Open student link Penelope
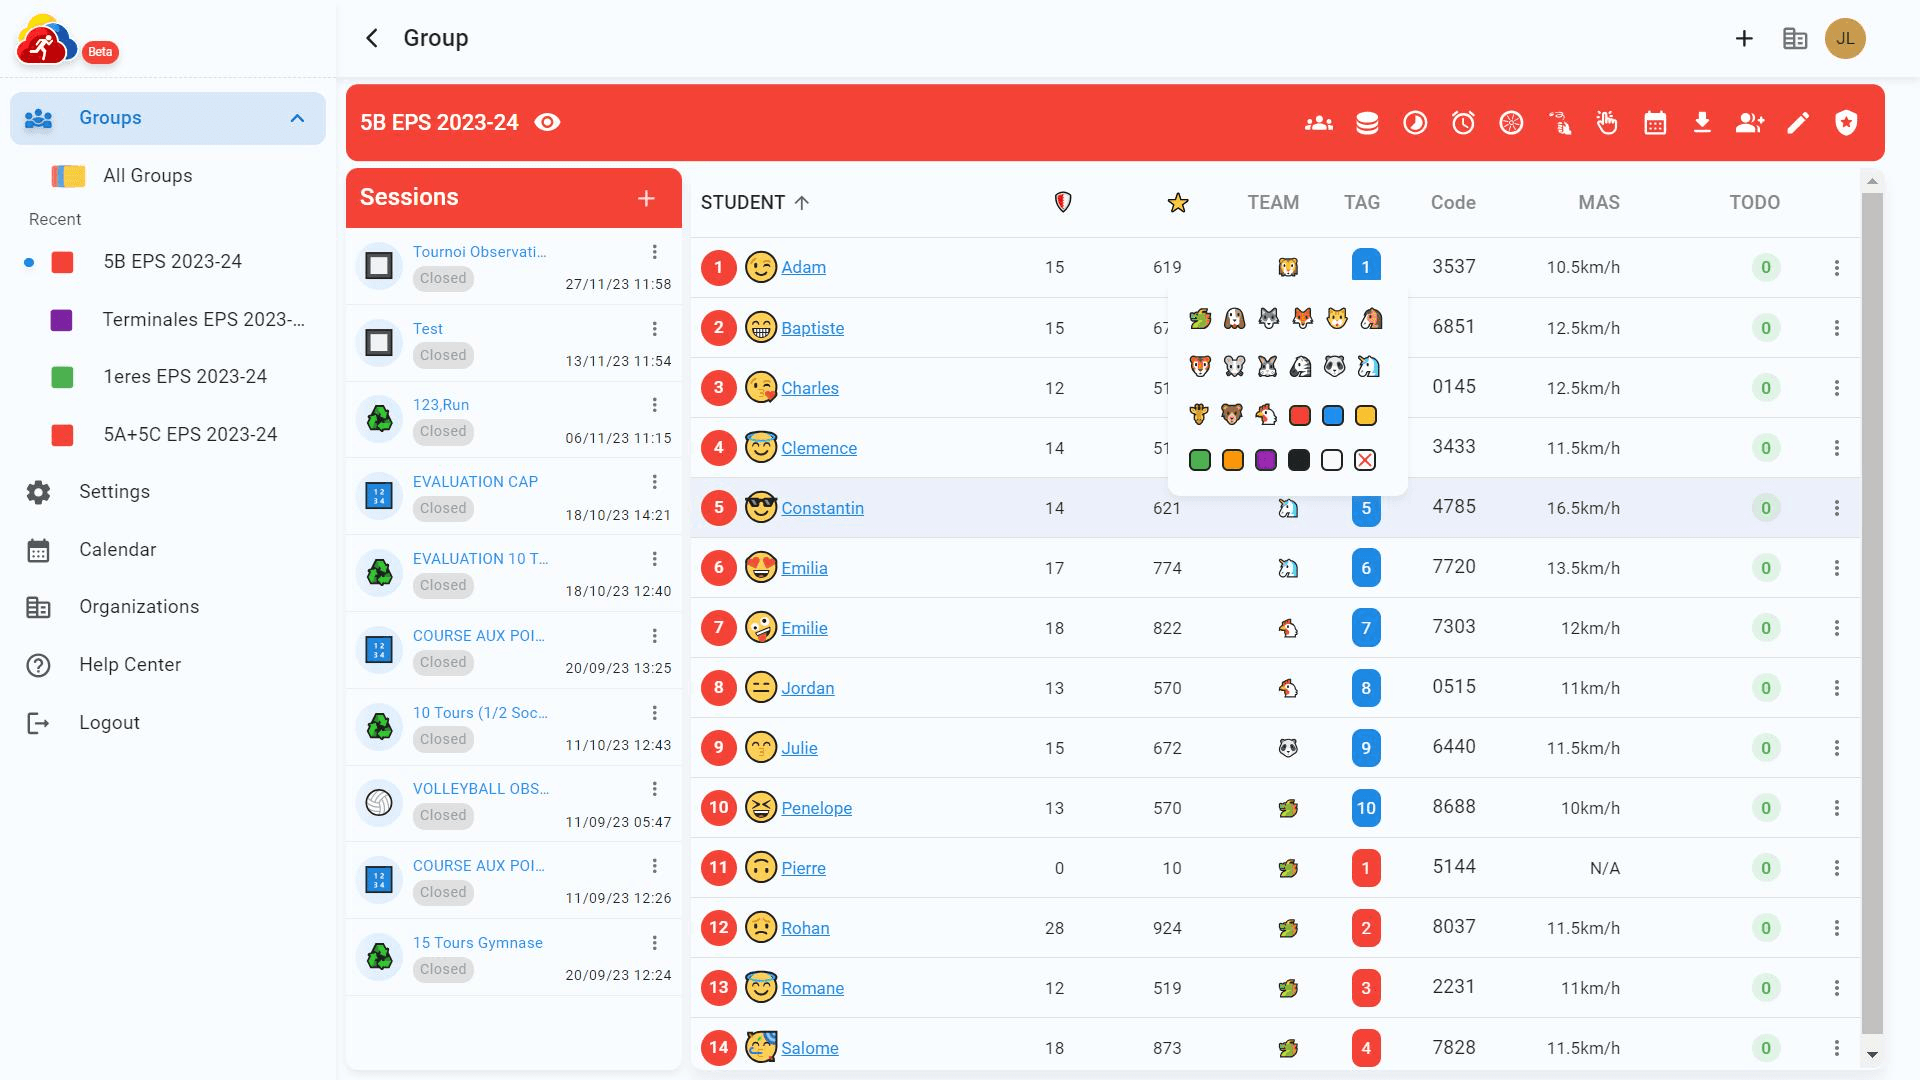This screenshot has width=1920, height=1080. pyautogui.click(x=816, y=808)
